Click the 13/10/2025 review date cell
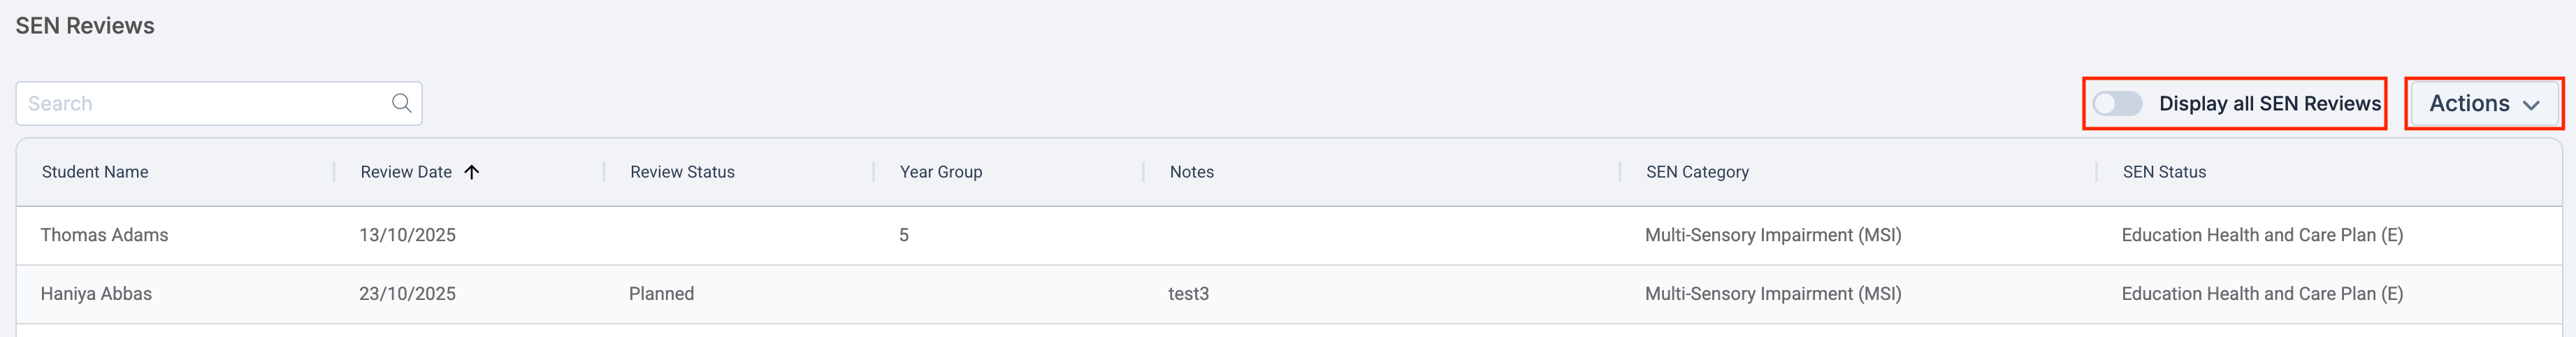2576x337 pixels. 407,235
